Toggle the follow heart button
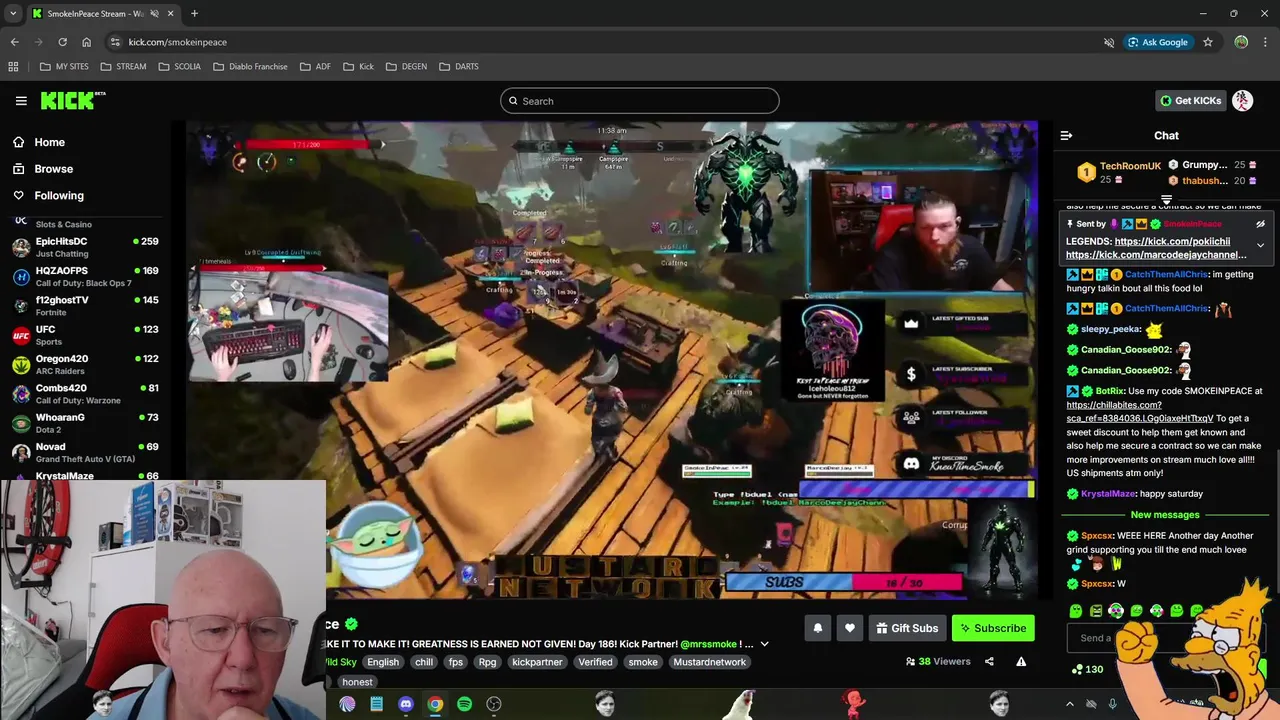Image resolution: width=1280 pixels, height=720 pixels. coord(850,628)
